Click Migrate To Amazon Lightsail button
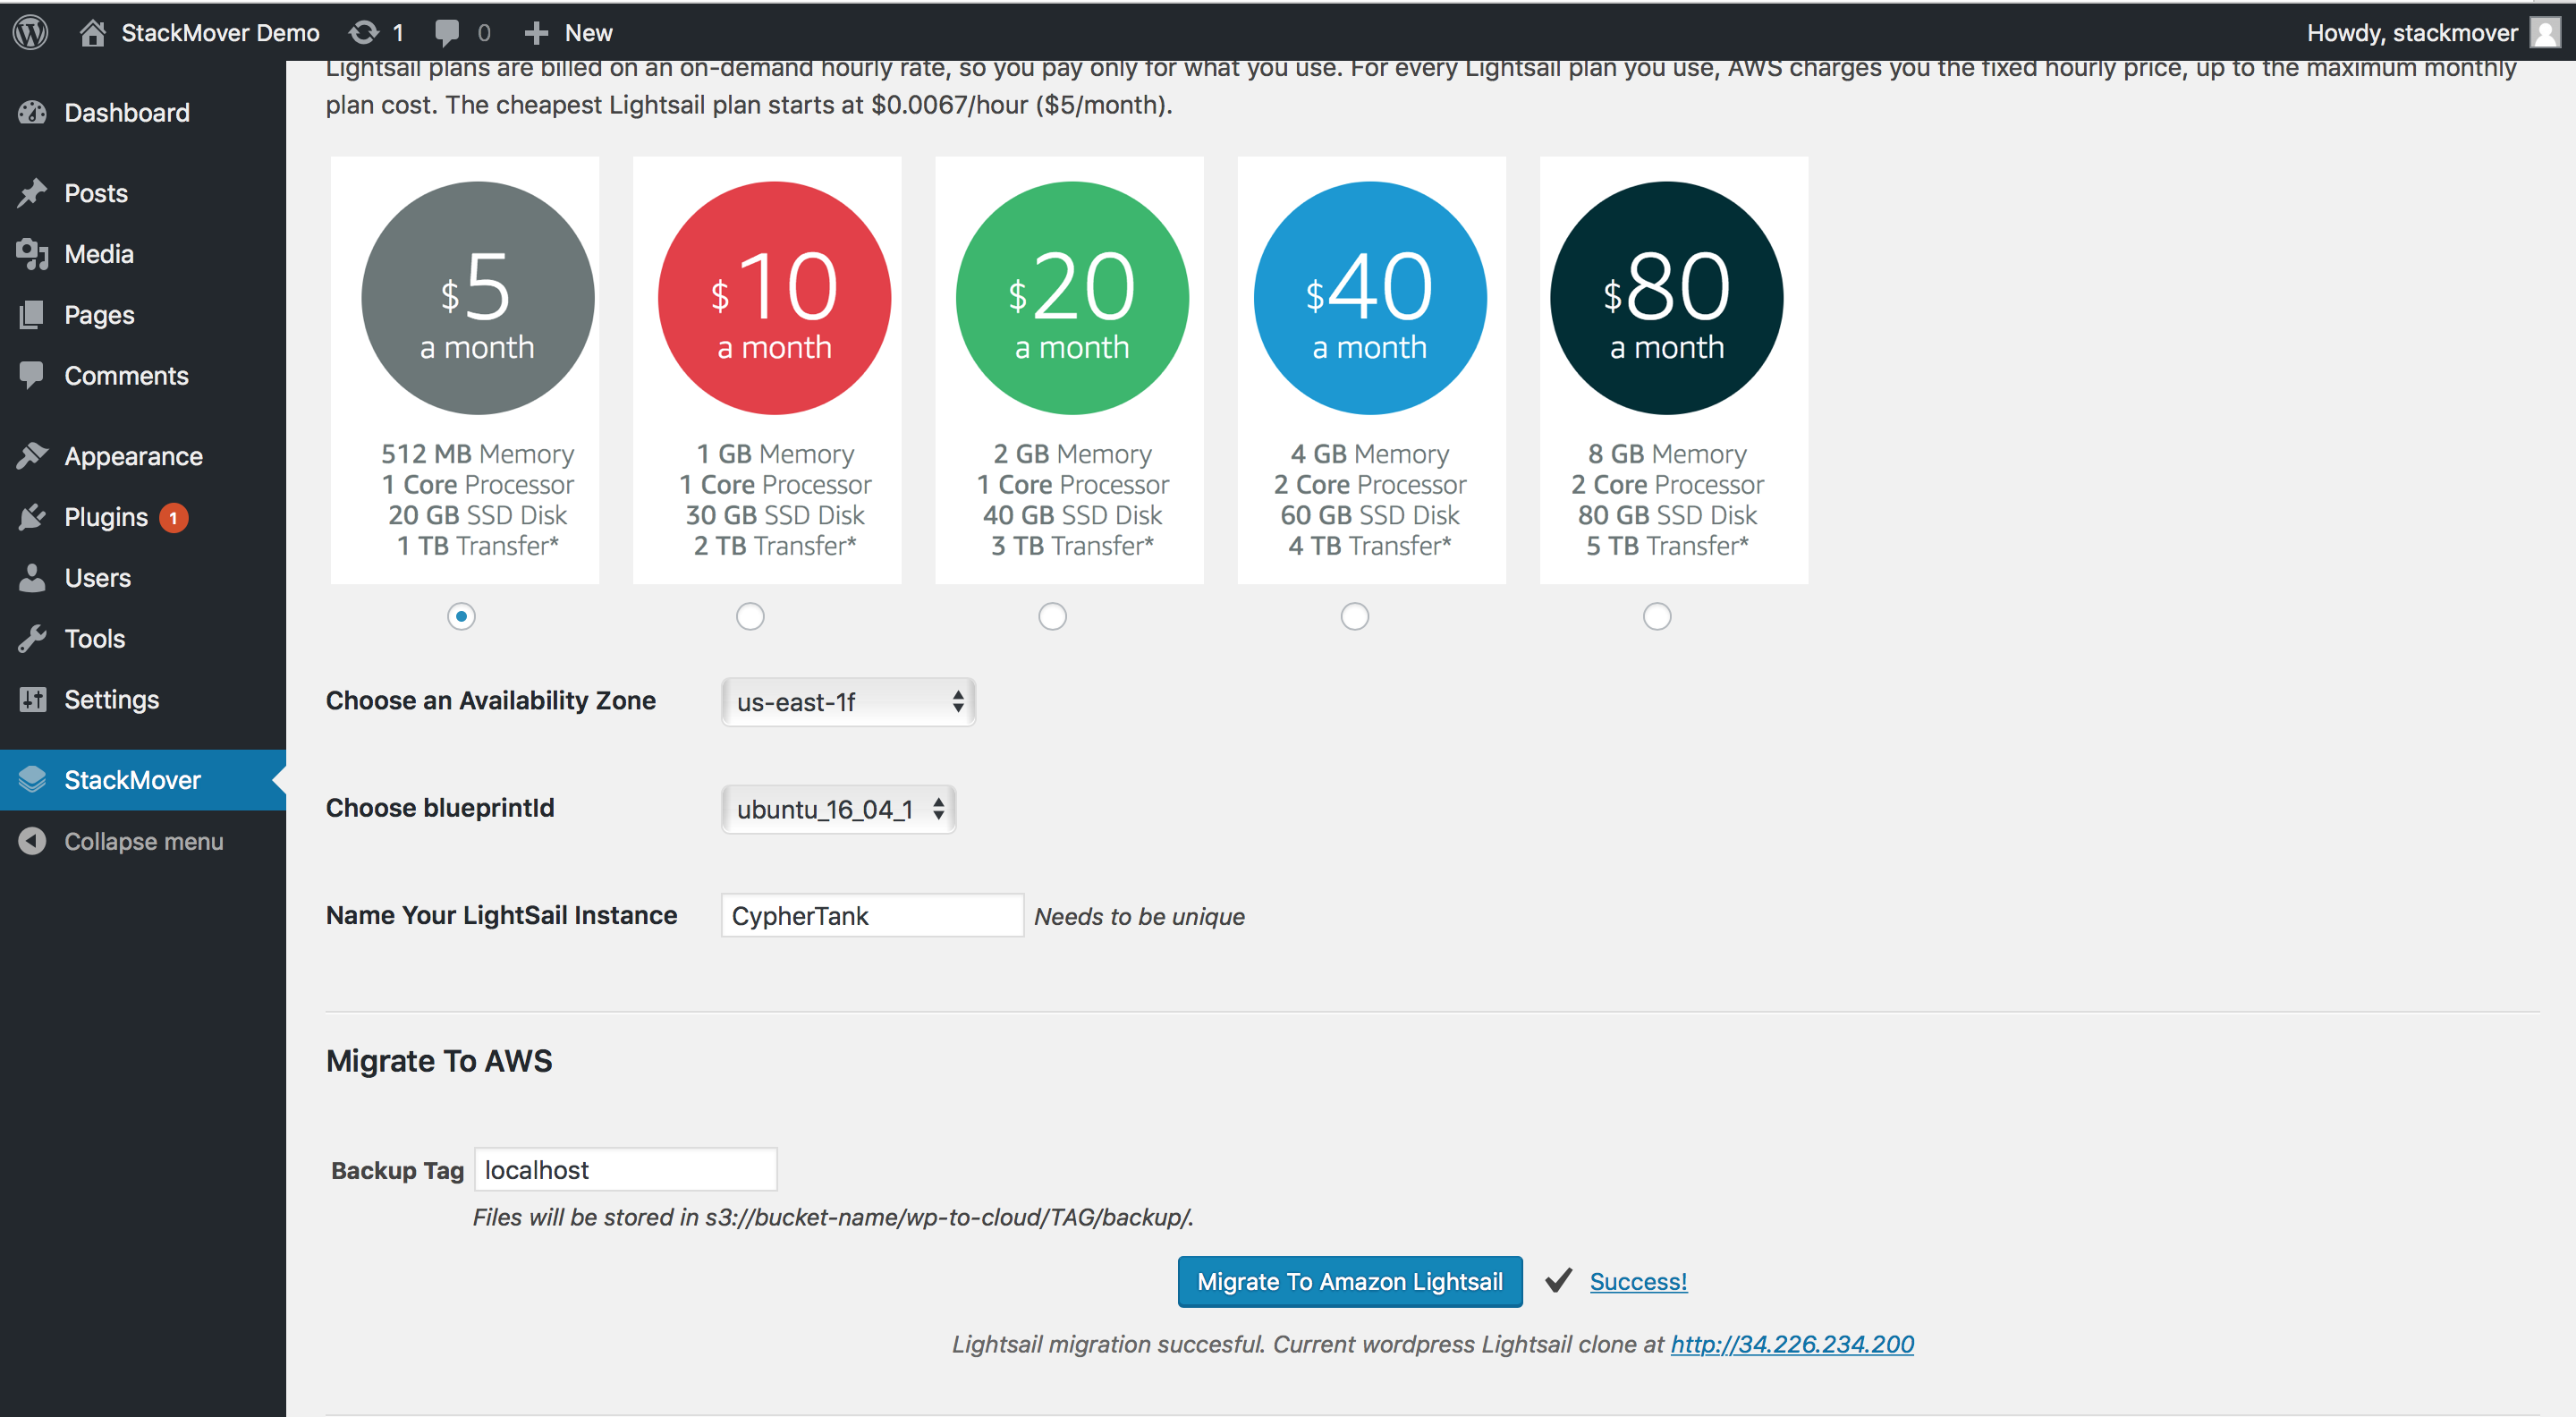 pos(1349,1281)
